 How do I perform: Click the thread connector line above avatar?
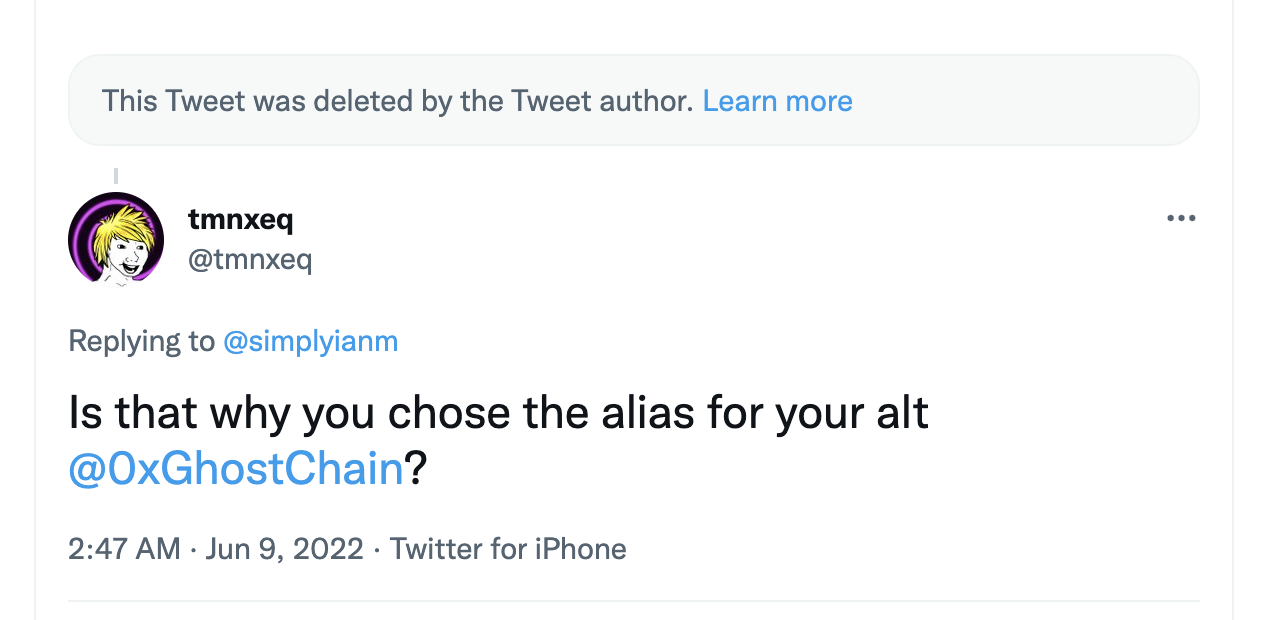point(115,177)
